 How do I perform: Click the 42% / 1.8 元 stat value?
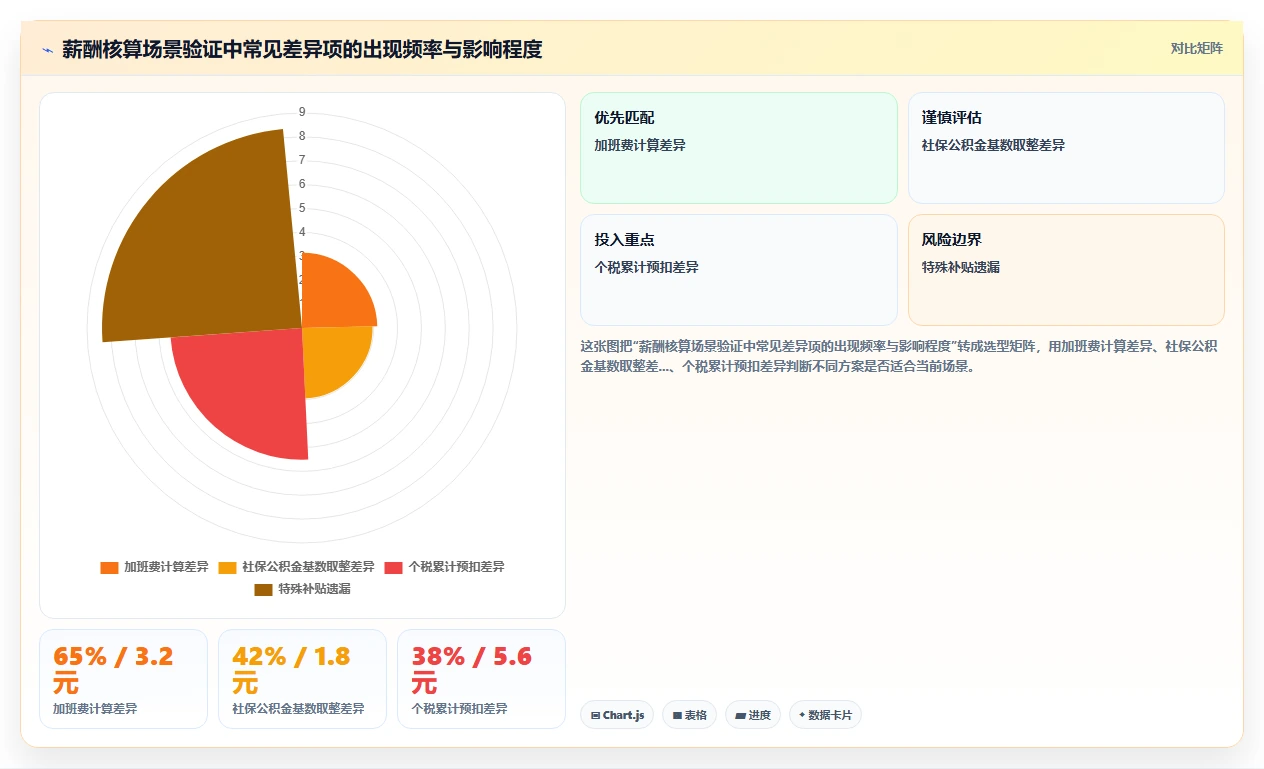pyautogui.click(x=292, y=670)
